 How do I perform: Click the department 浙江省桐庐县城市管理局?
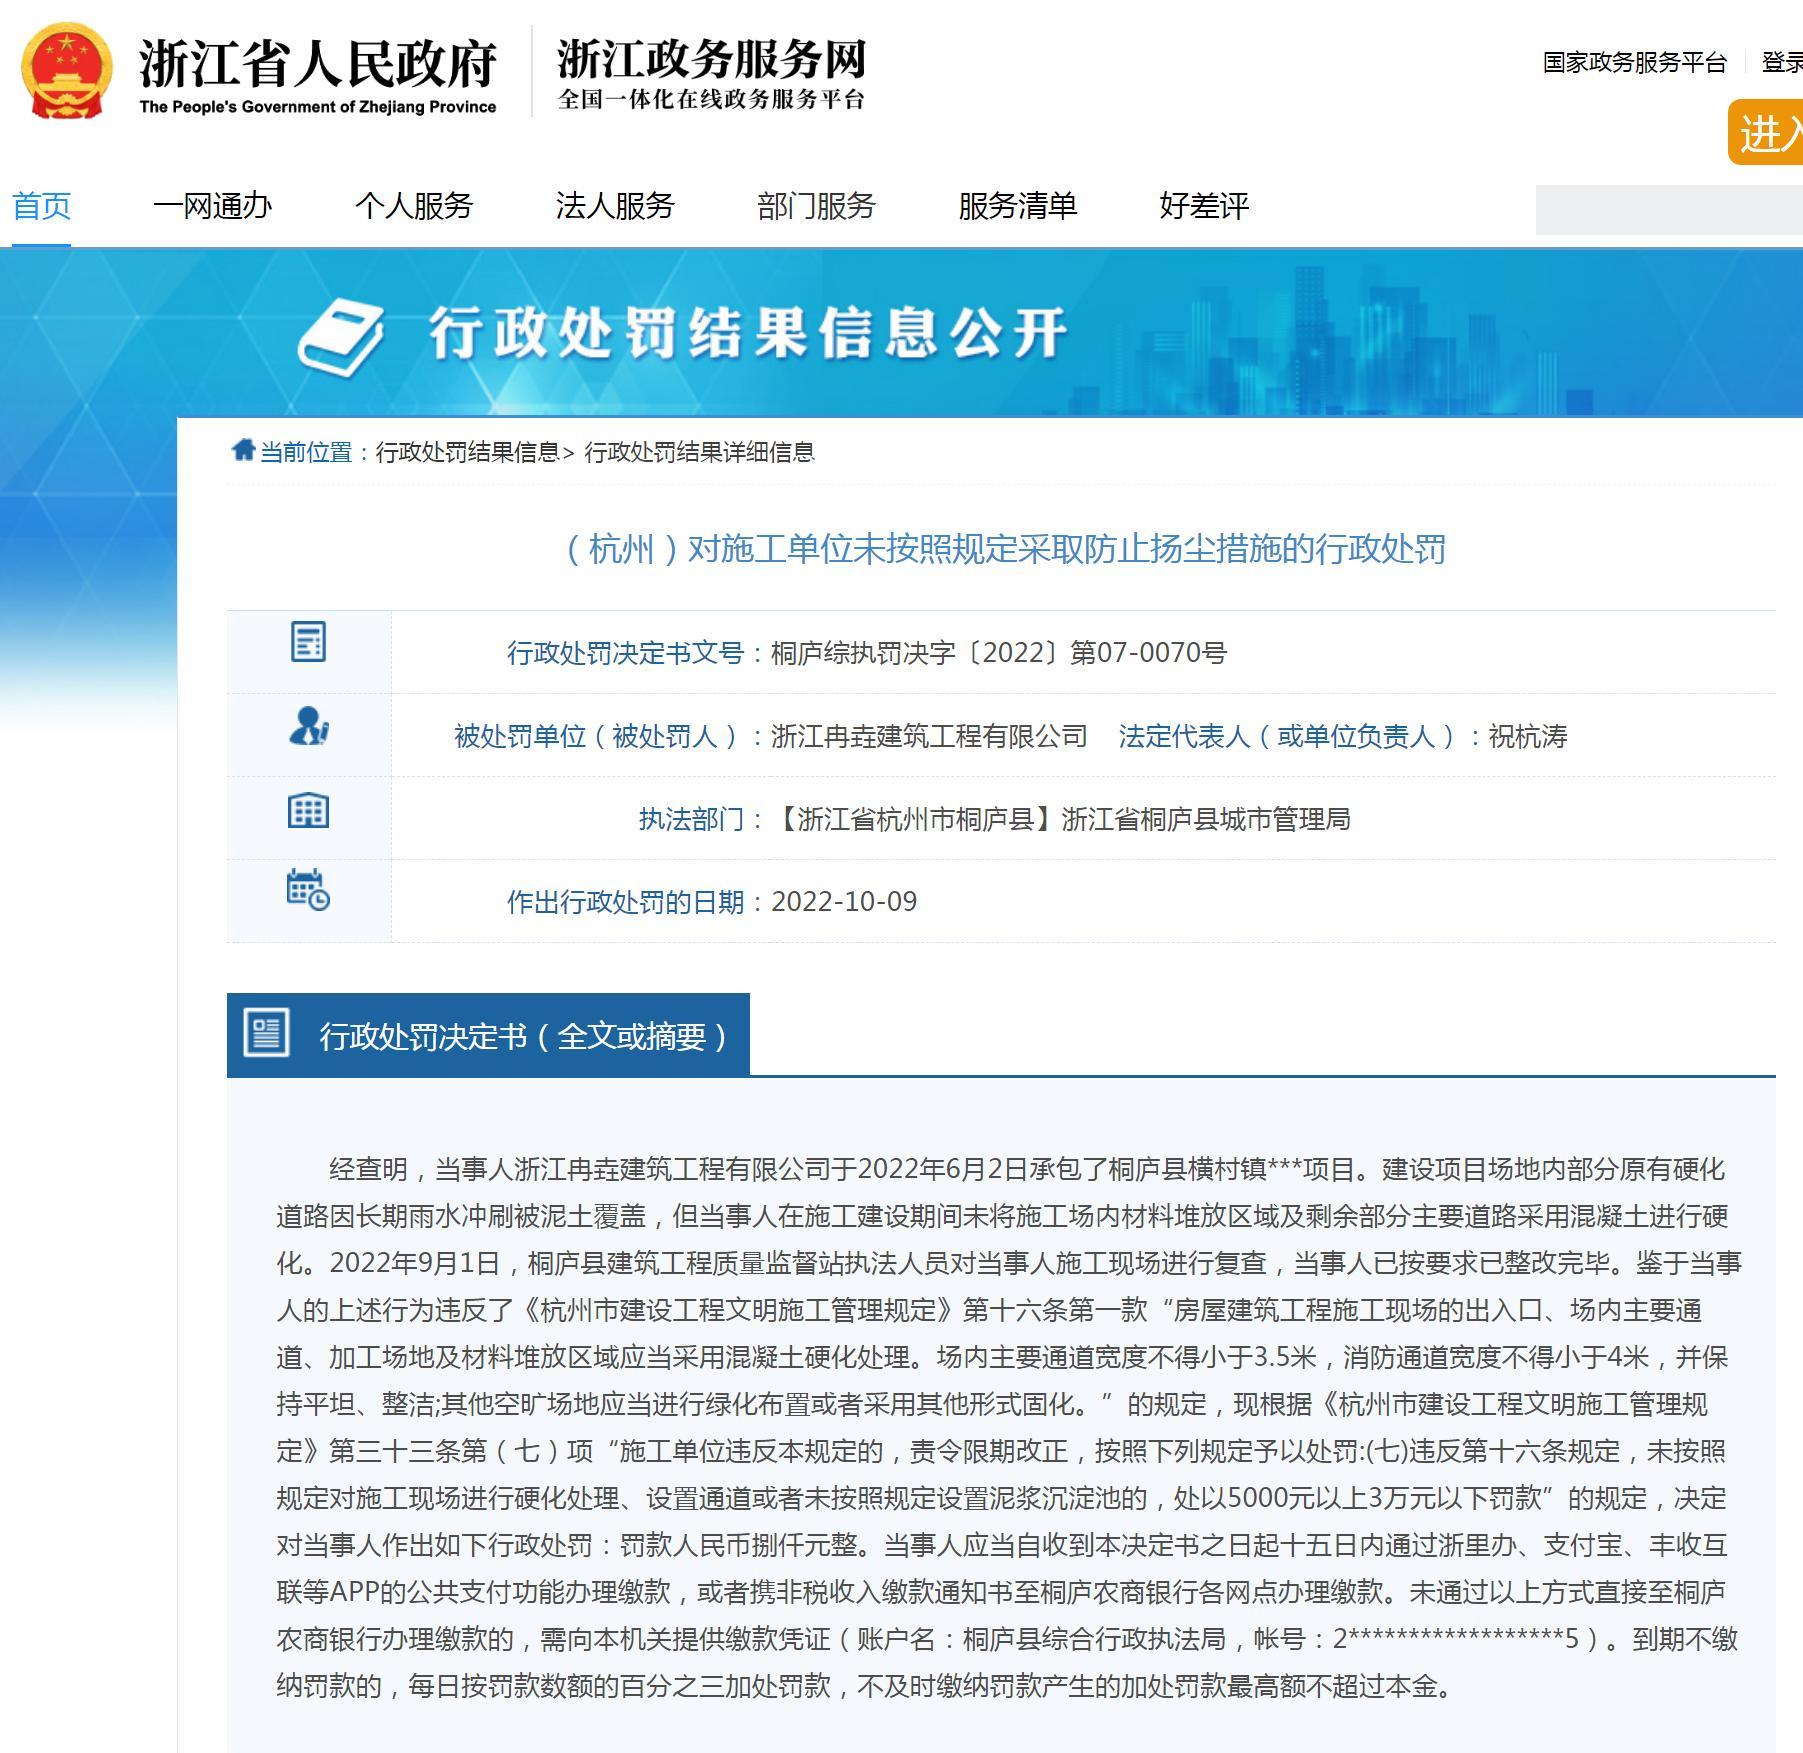click(x=1205, y=820)
